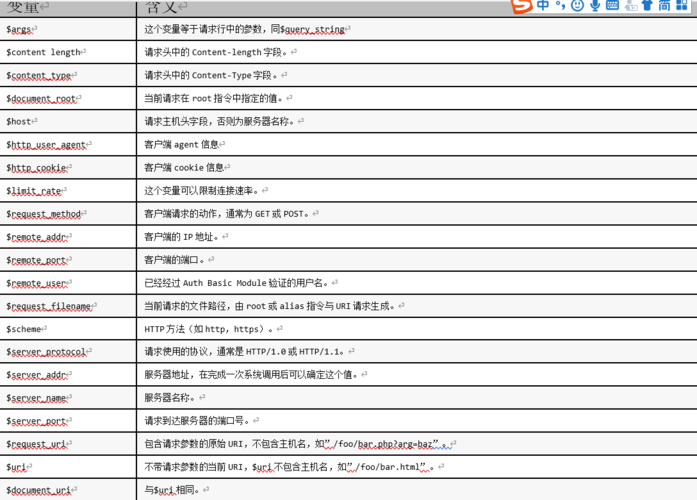The image size is (697, 500).
Task: Click description containing /foo/bar.html
Action: pos(289,467)
